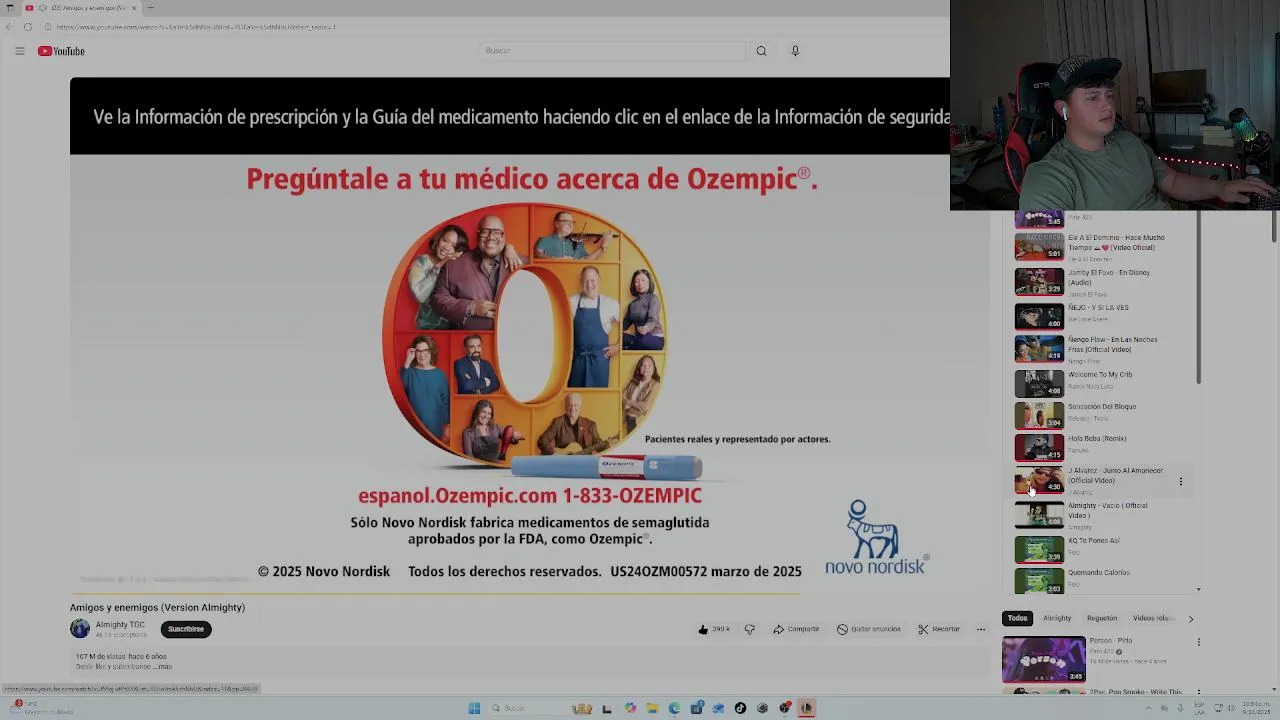
Task: Select the 'Reguetón' filter chip
Action: (1102, 618)
